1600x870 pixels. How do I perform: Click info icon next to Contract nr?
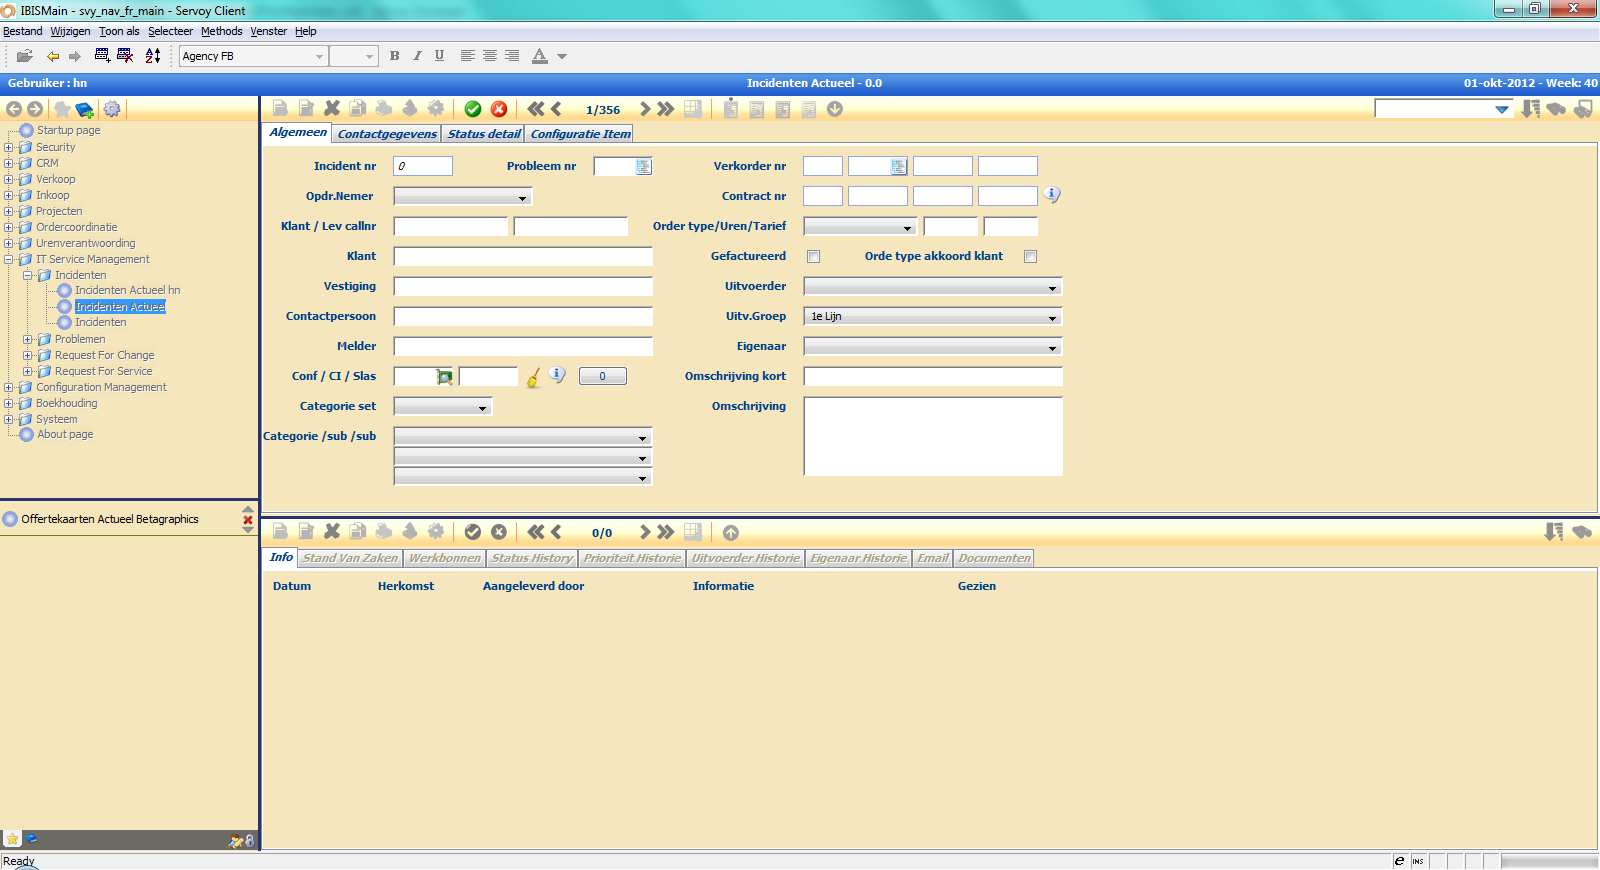coord(1052,194)
